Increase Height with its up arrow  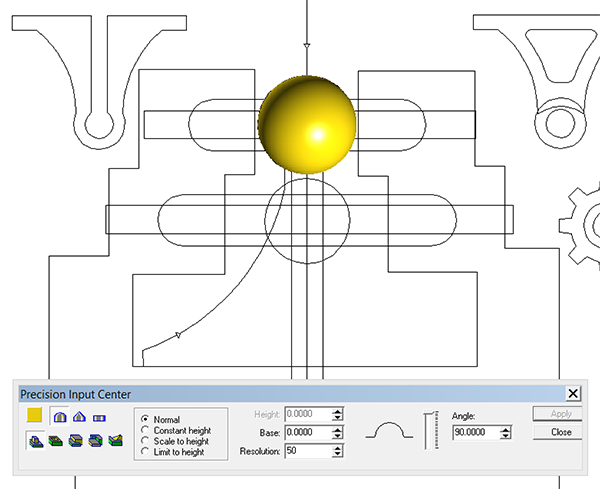(337, 411)
